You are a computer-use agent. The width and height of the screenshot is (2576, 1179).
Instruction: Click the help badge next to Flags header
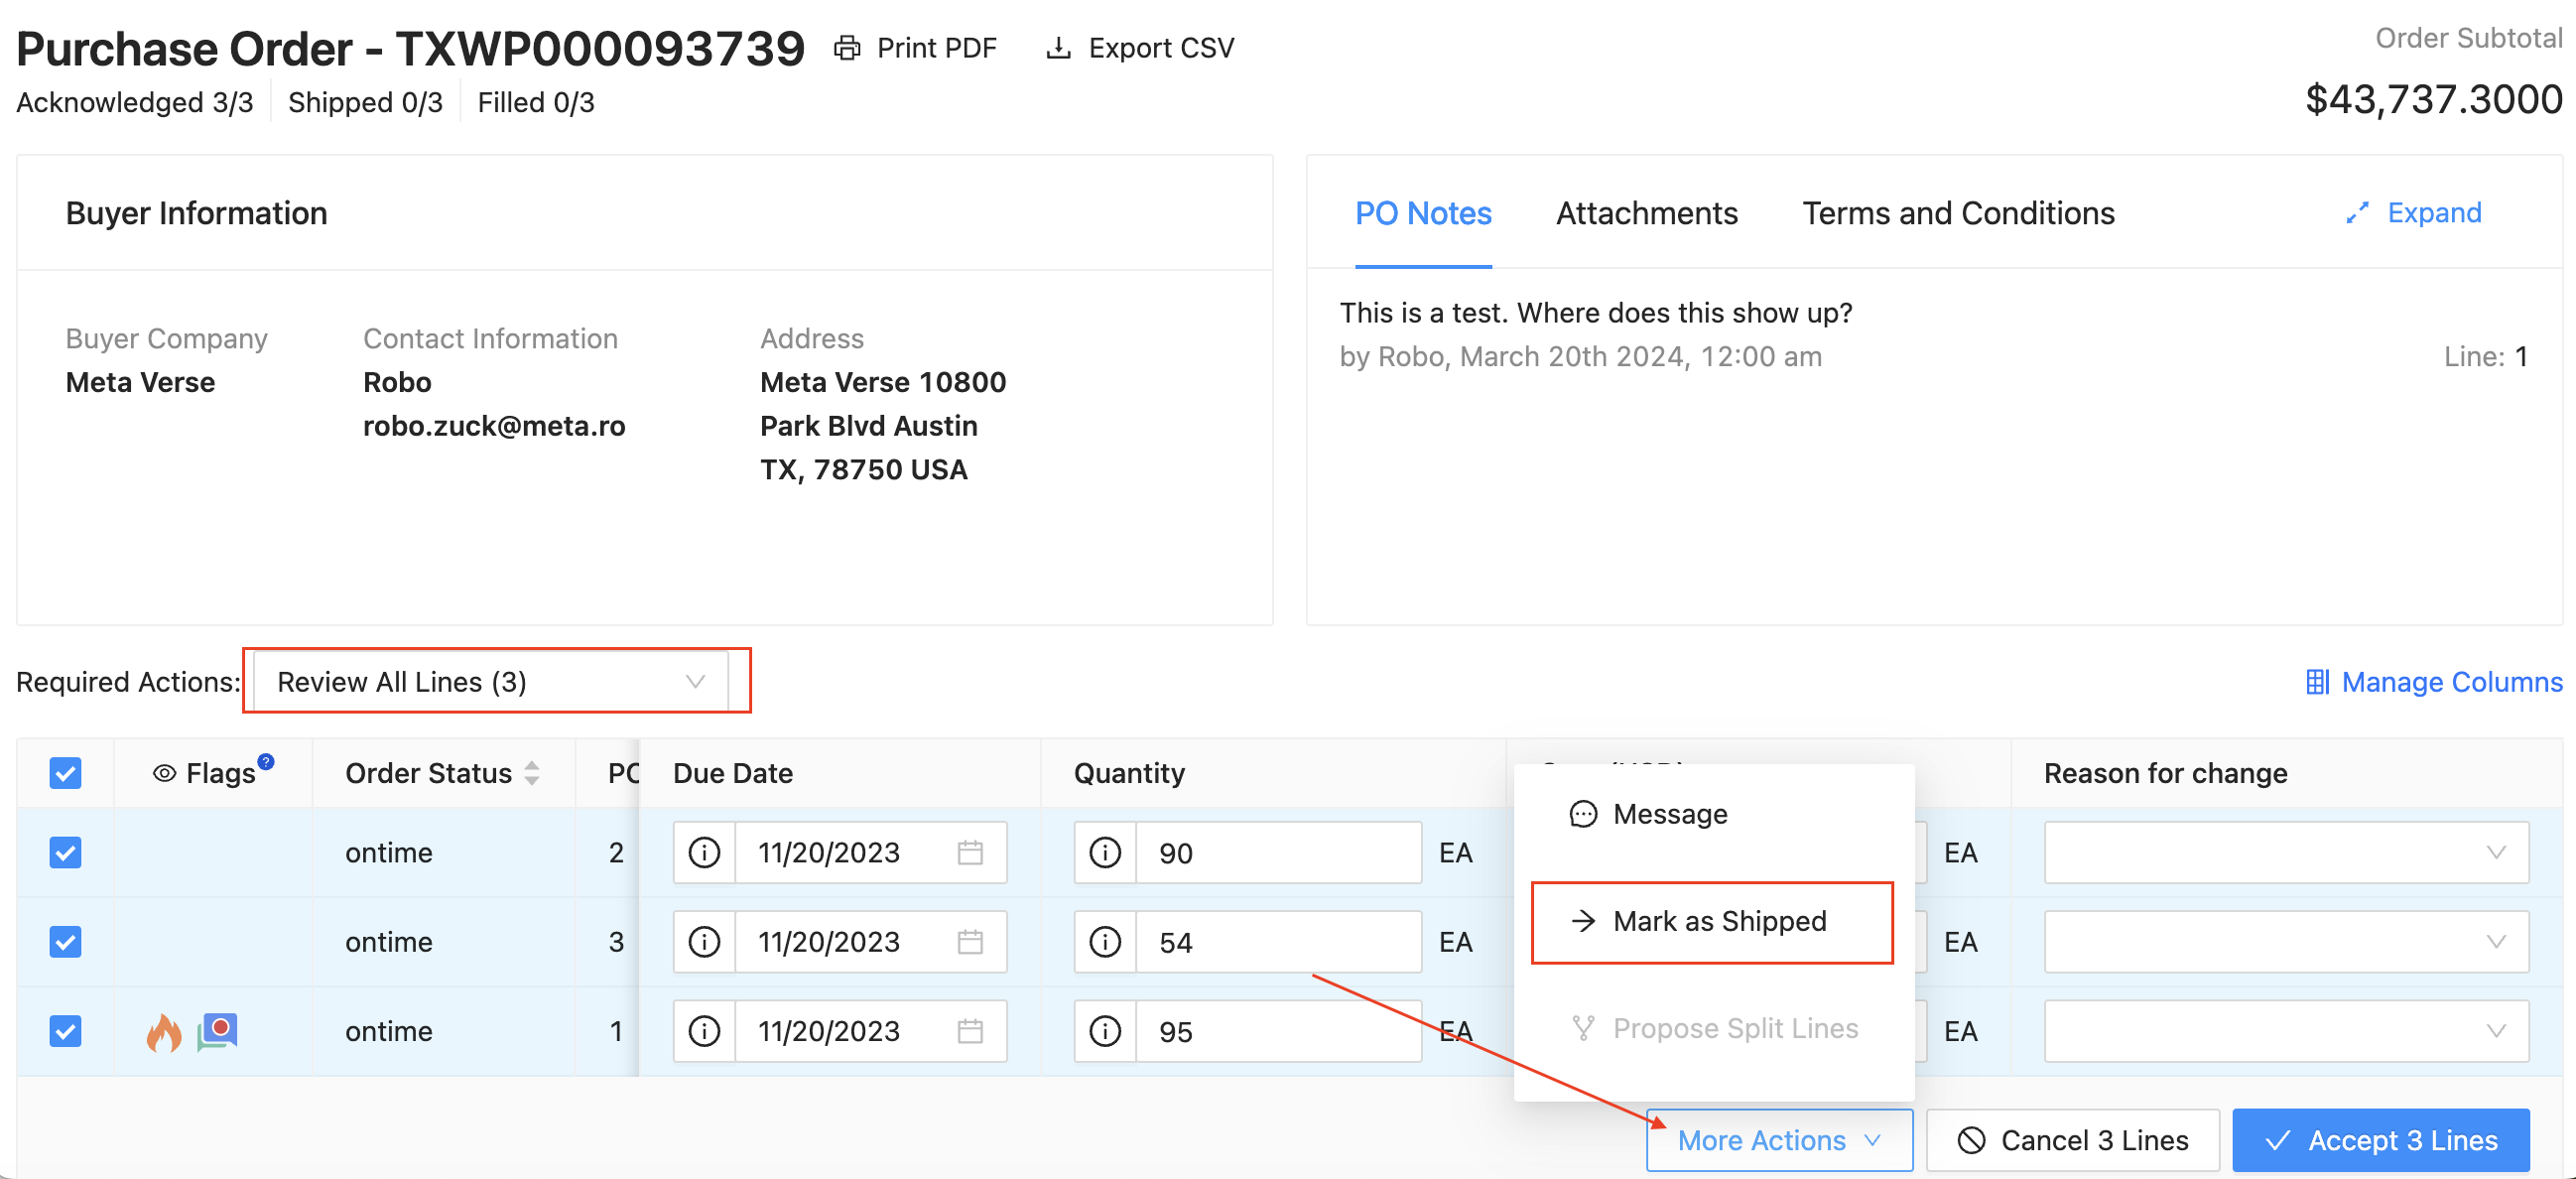265,760
